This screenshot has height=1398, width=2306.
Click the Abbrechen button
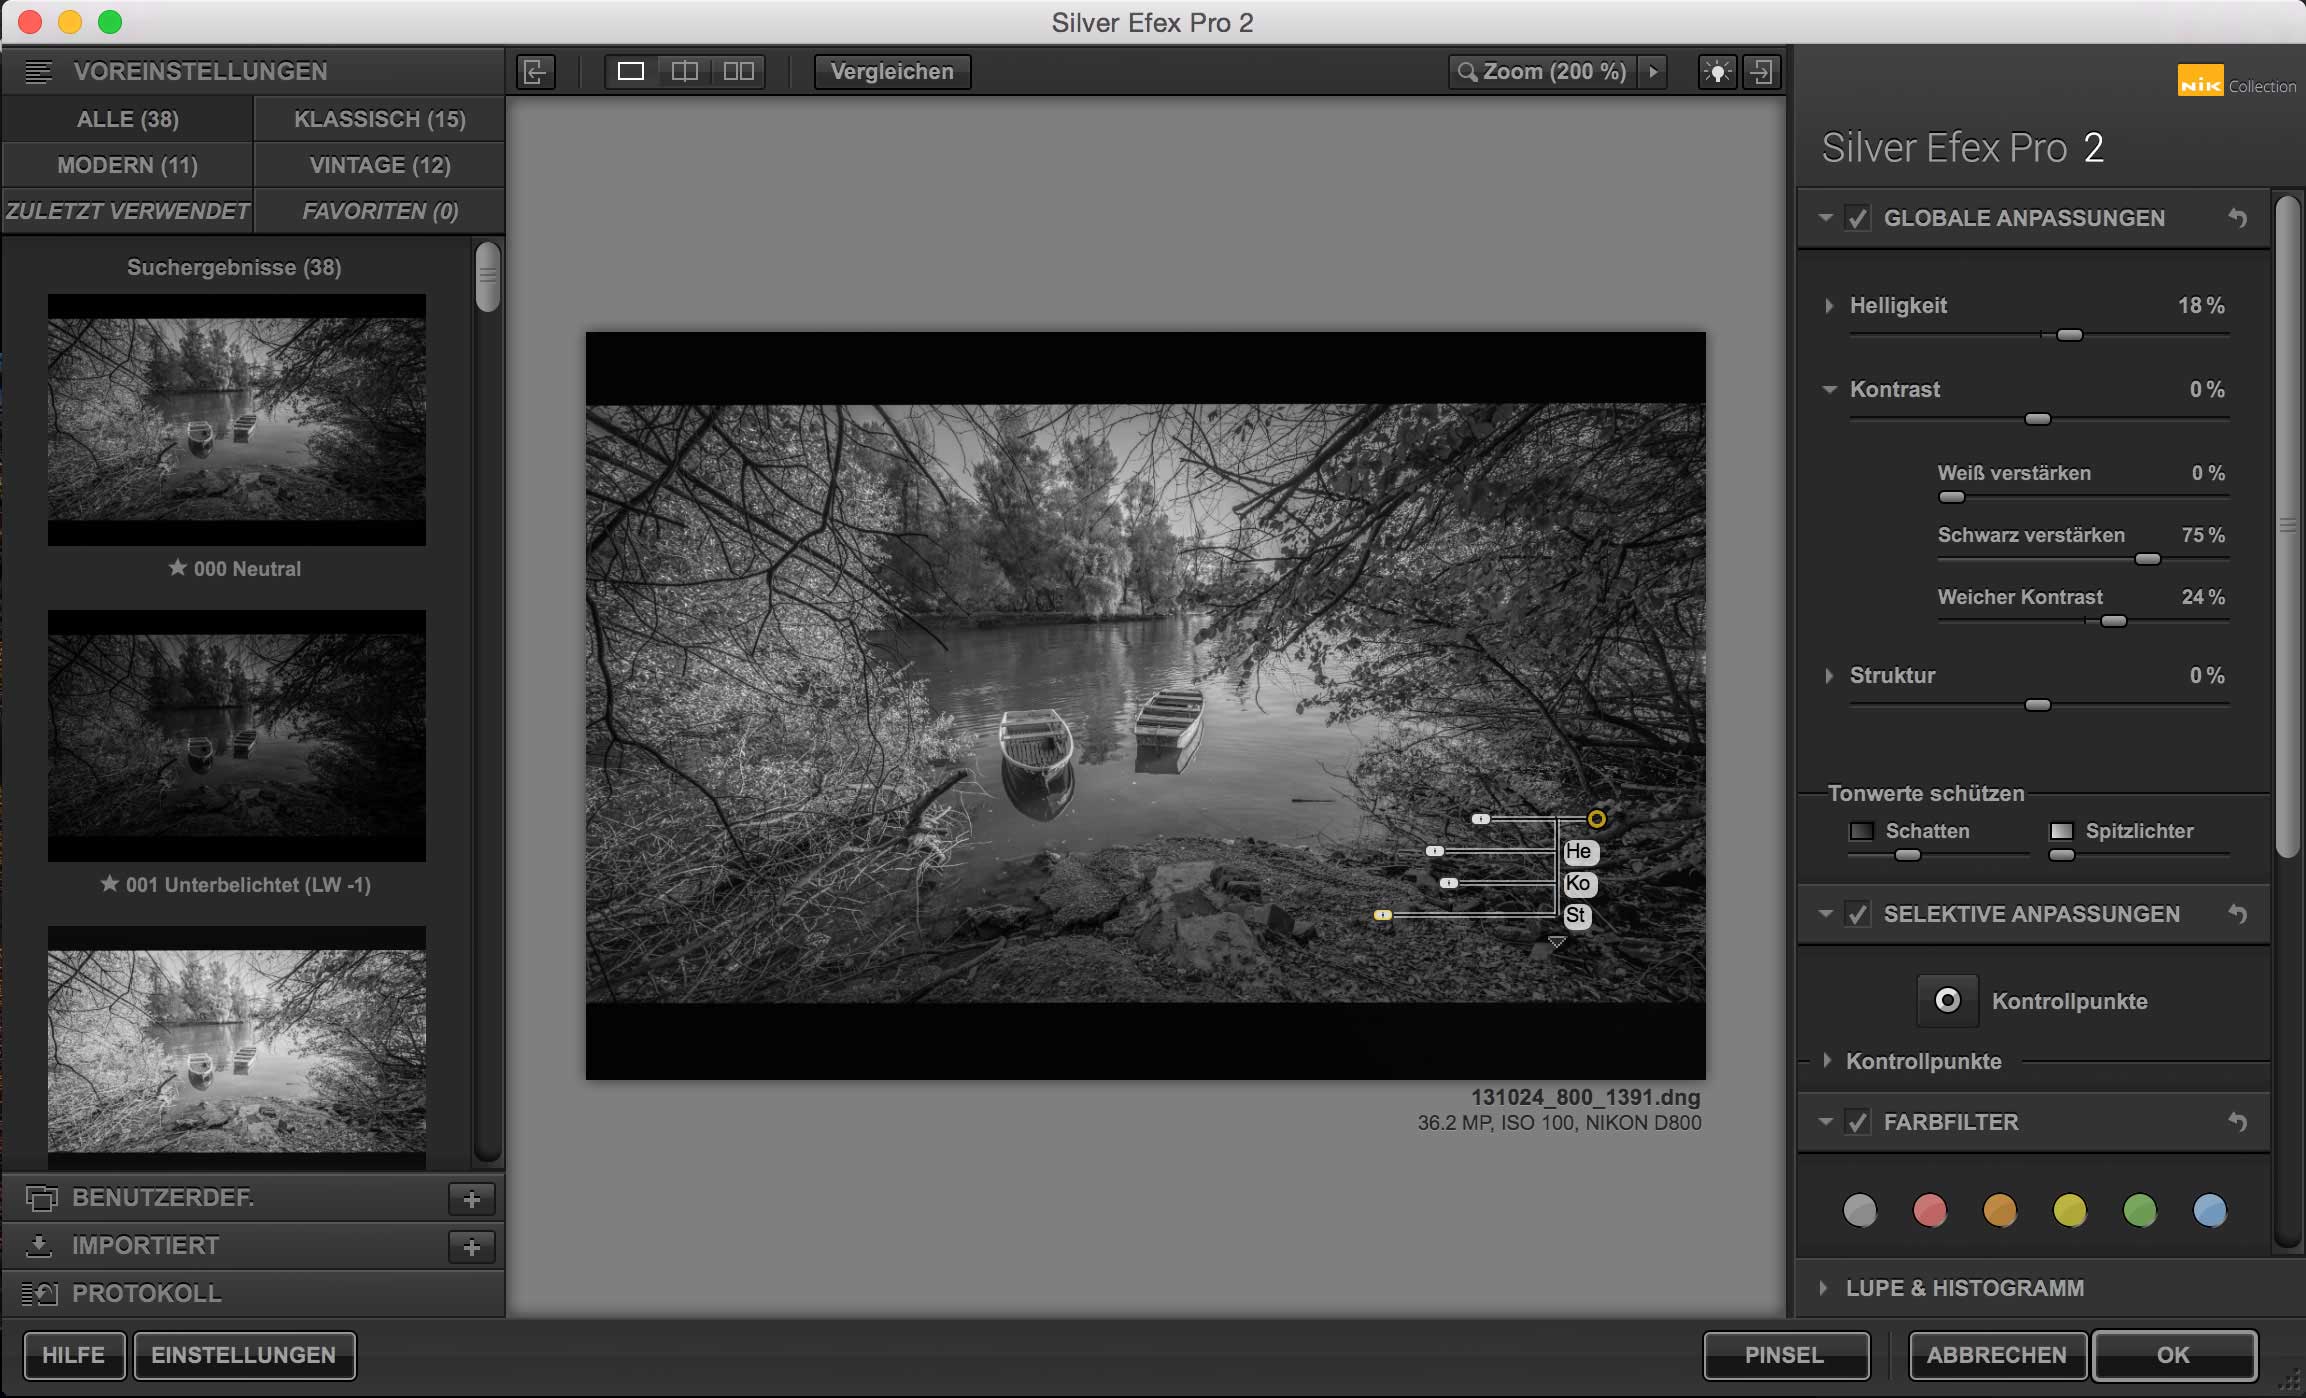pyautogui.click(x=1996, y=1355)
